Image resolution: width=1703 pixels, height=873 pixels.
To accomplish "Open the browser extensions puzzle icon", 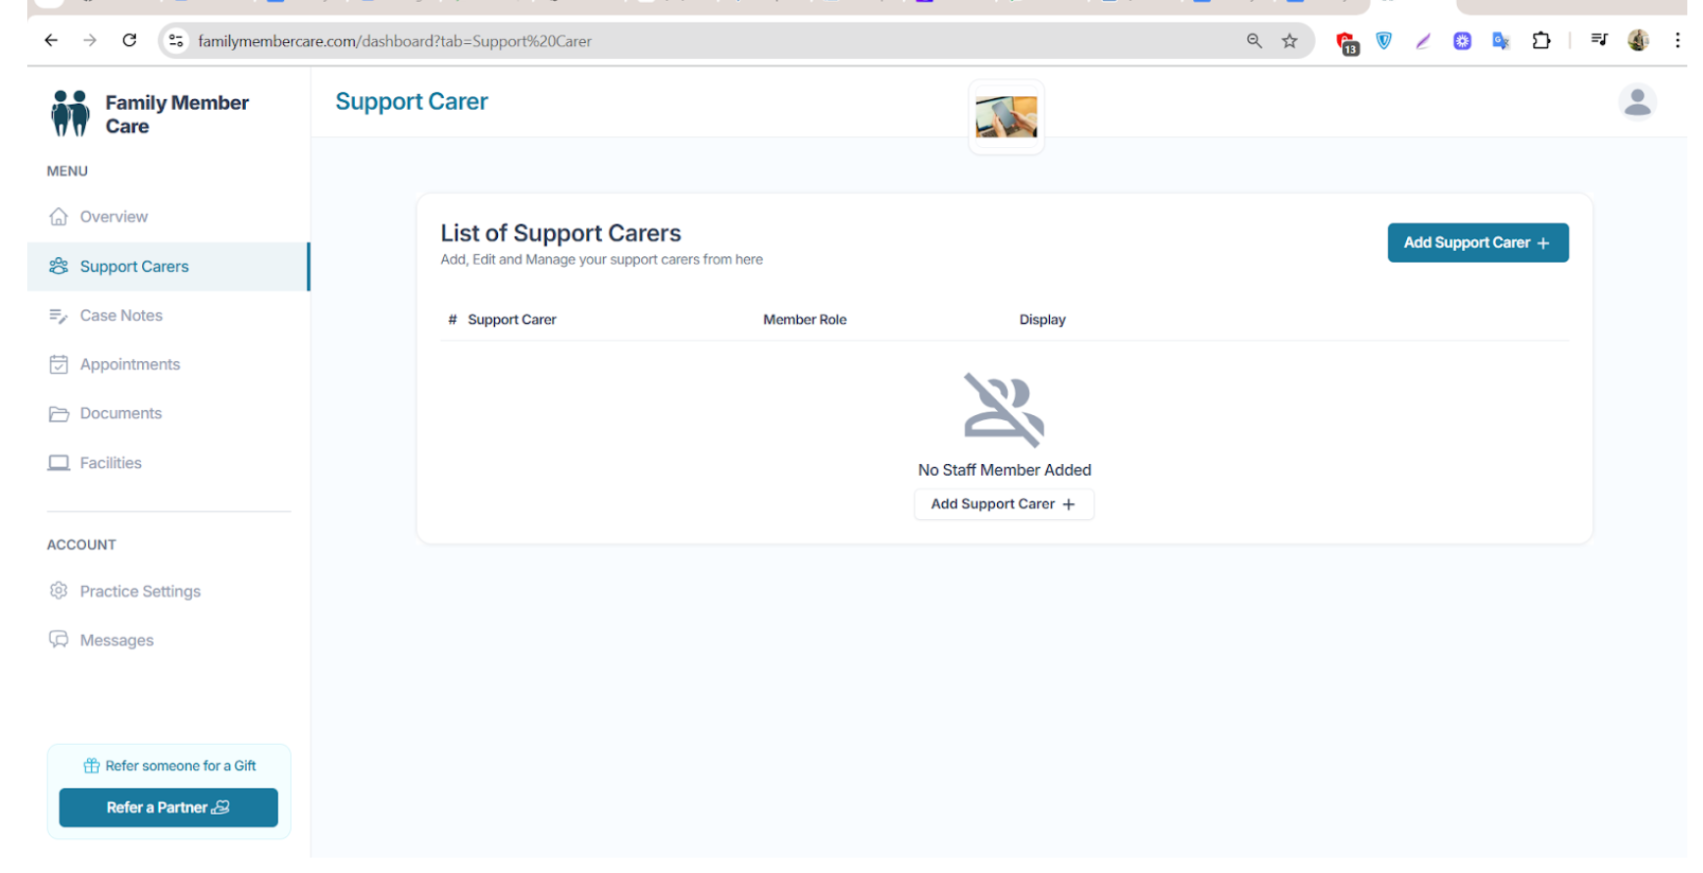I will pyautogui.click(x=1540, y=41).
